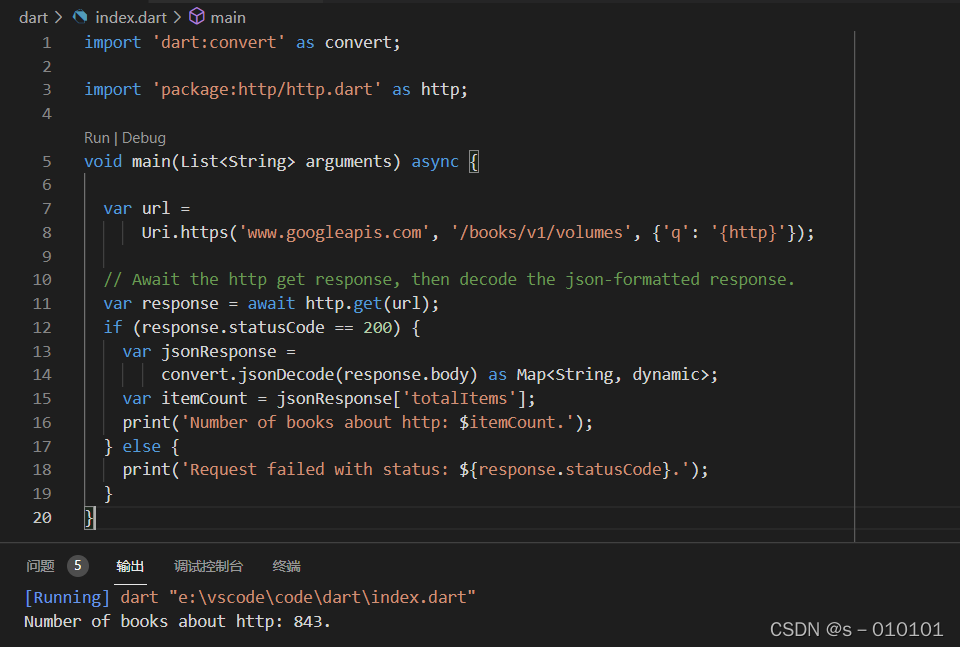Click 'package:http/http.dart' import string
The width and height of the screenshot is (960, 647).
point(266,89)
